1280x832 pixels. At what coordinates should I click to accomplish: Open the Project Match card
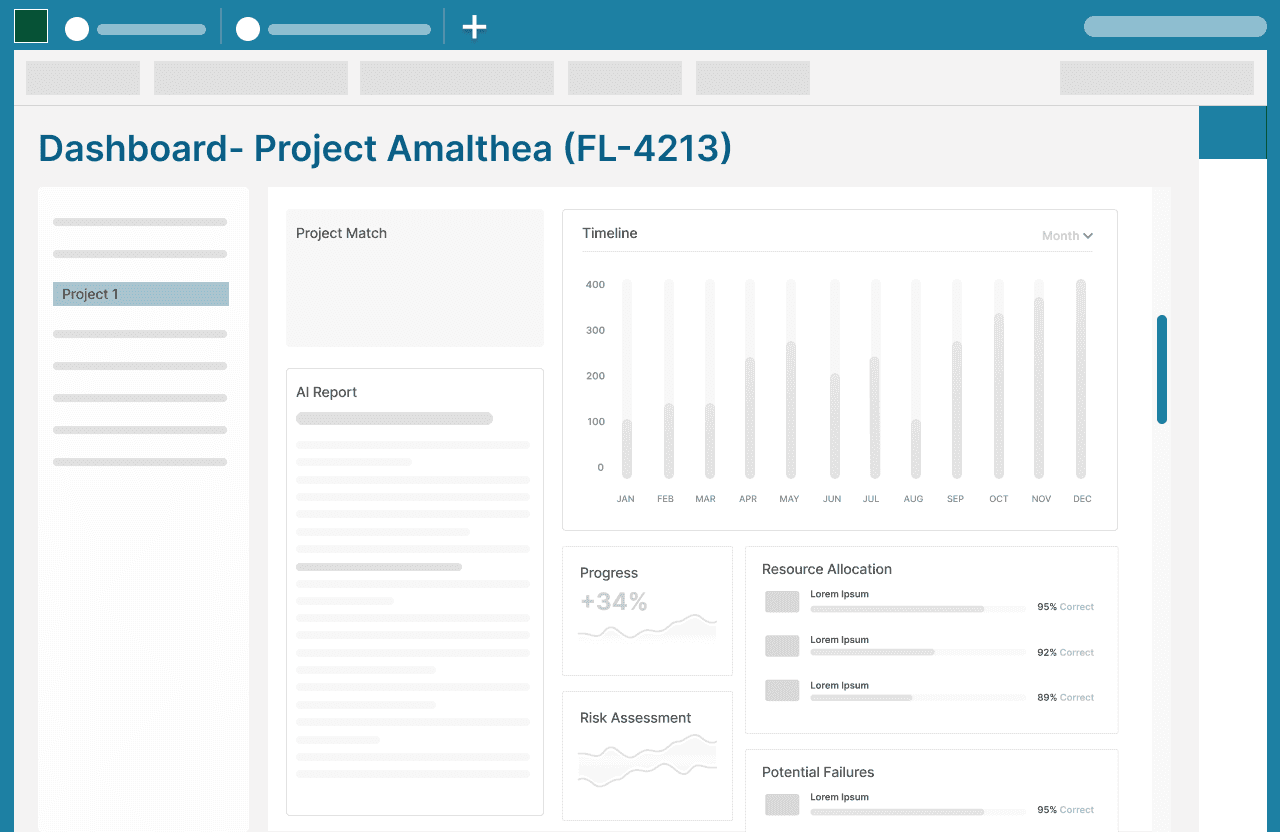click(415, 278)
